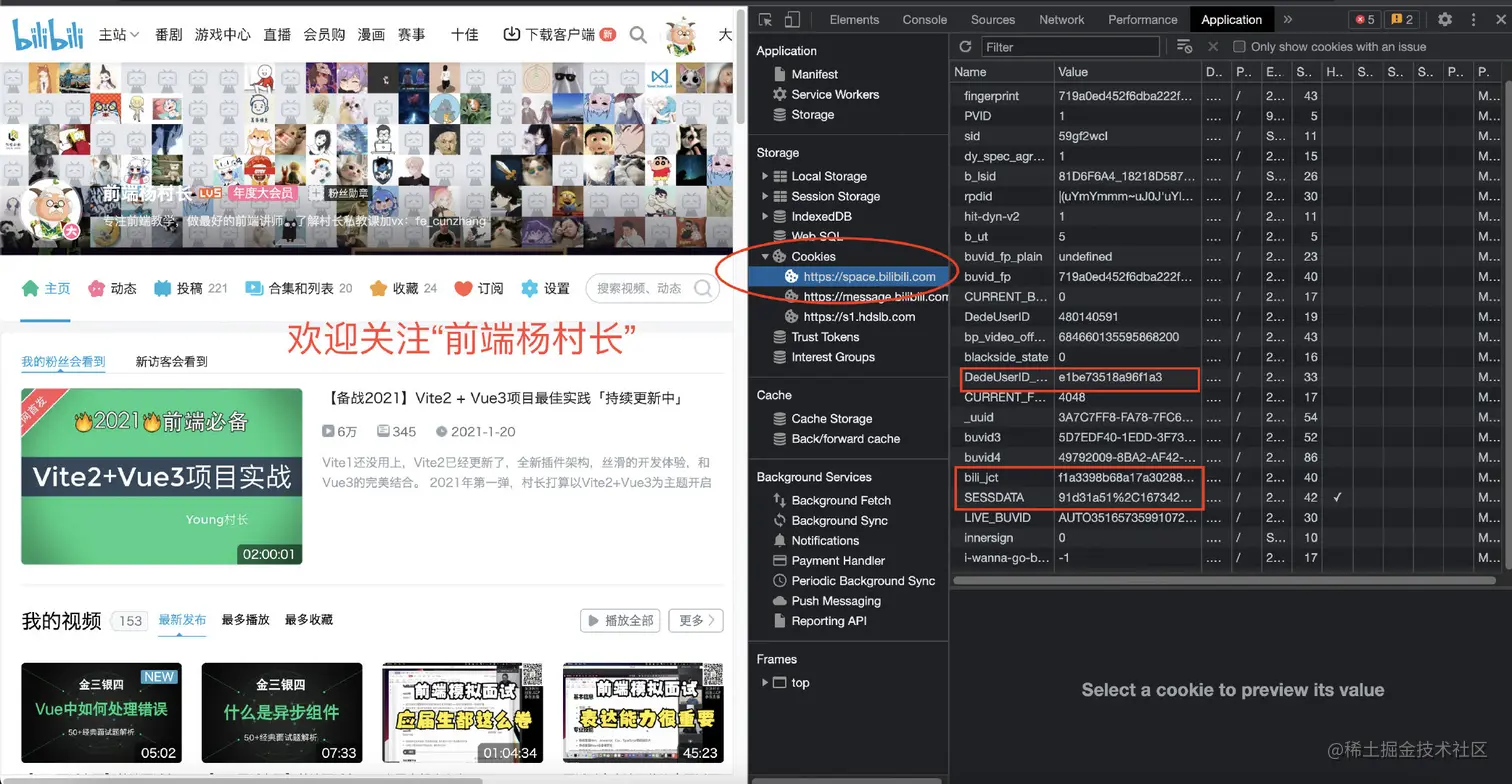The height and width of the screenshot is (784, 1512).
Task: Collapse the Cookies tree node
Action: (x=765, y=256)
